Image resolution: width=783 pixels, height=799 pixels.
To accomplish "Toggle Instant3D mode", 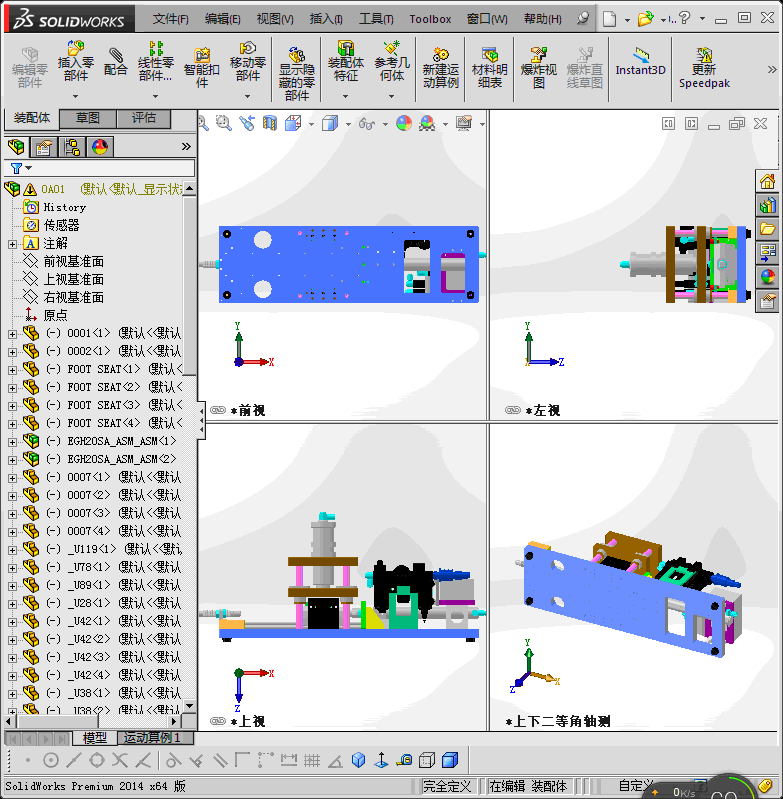I will [640, 61].
